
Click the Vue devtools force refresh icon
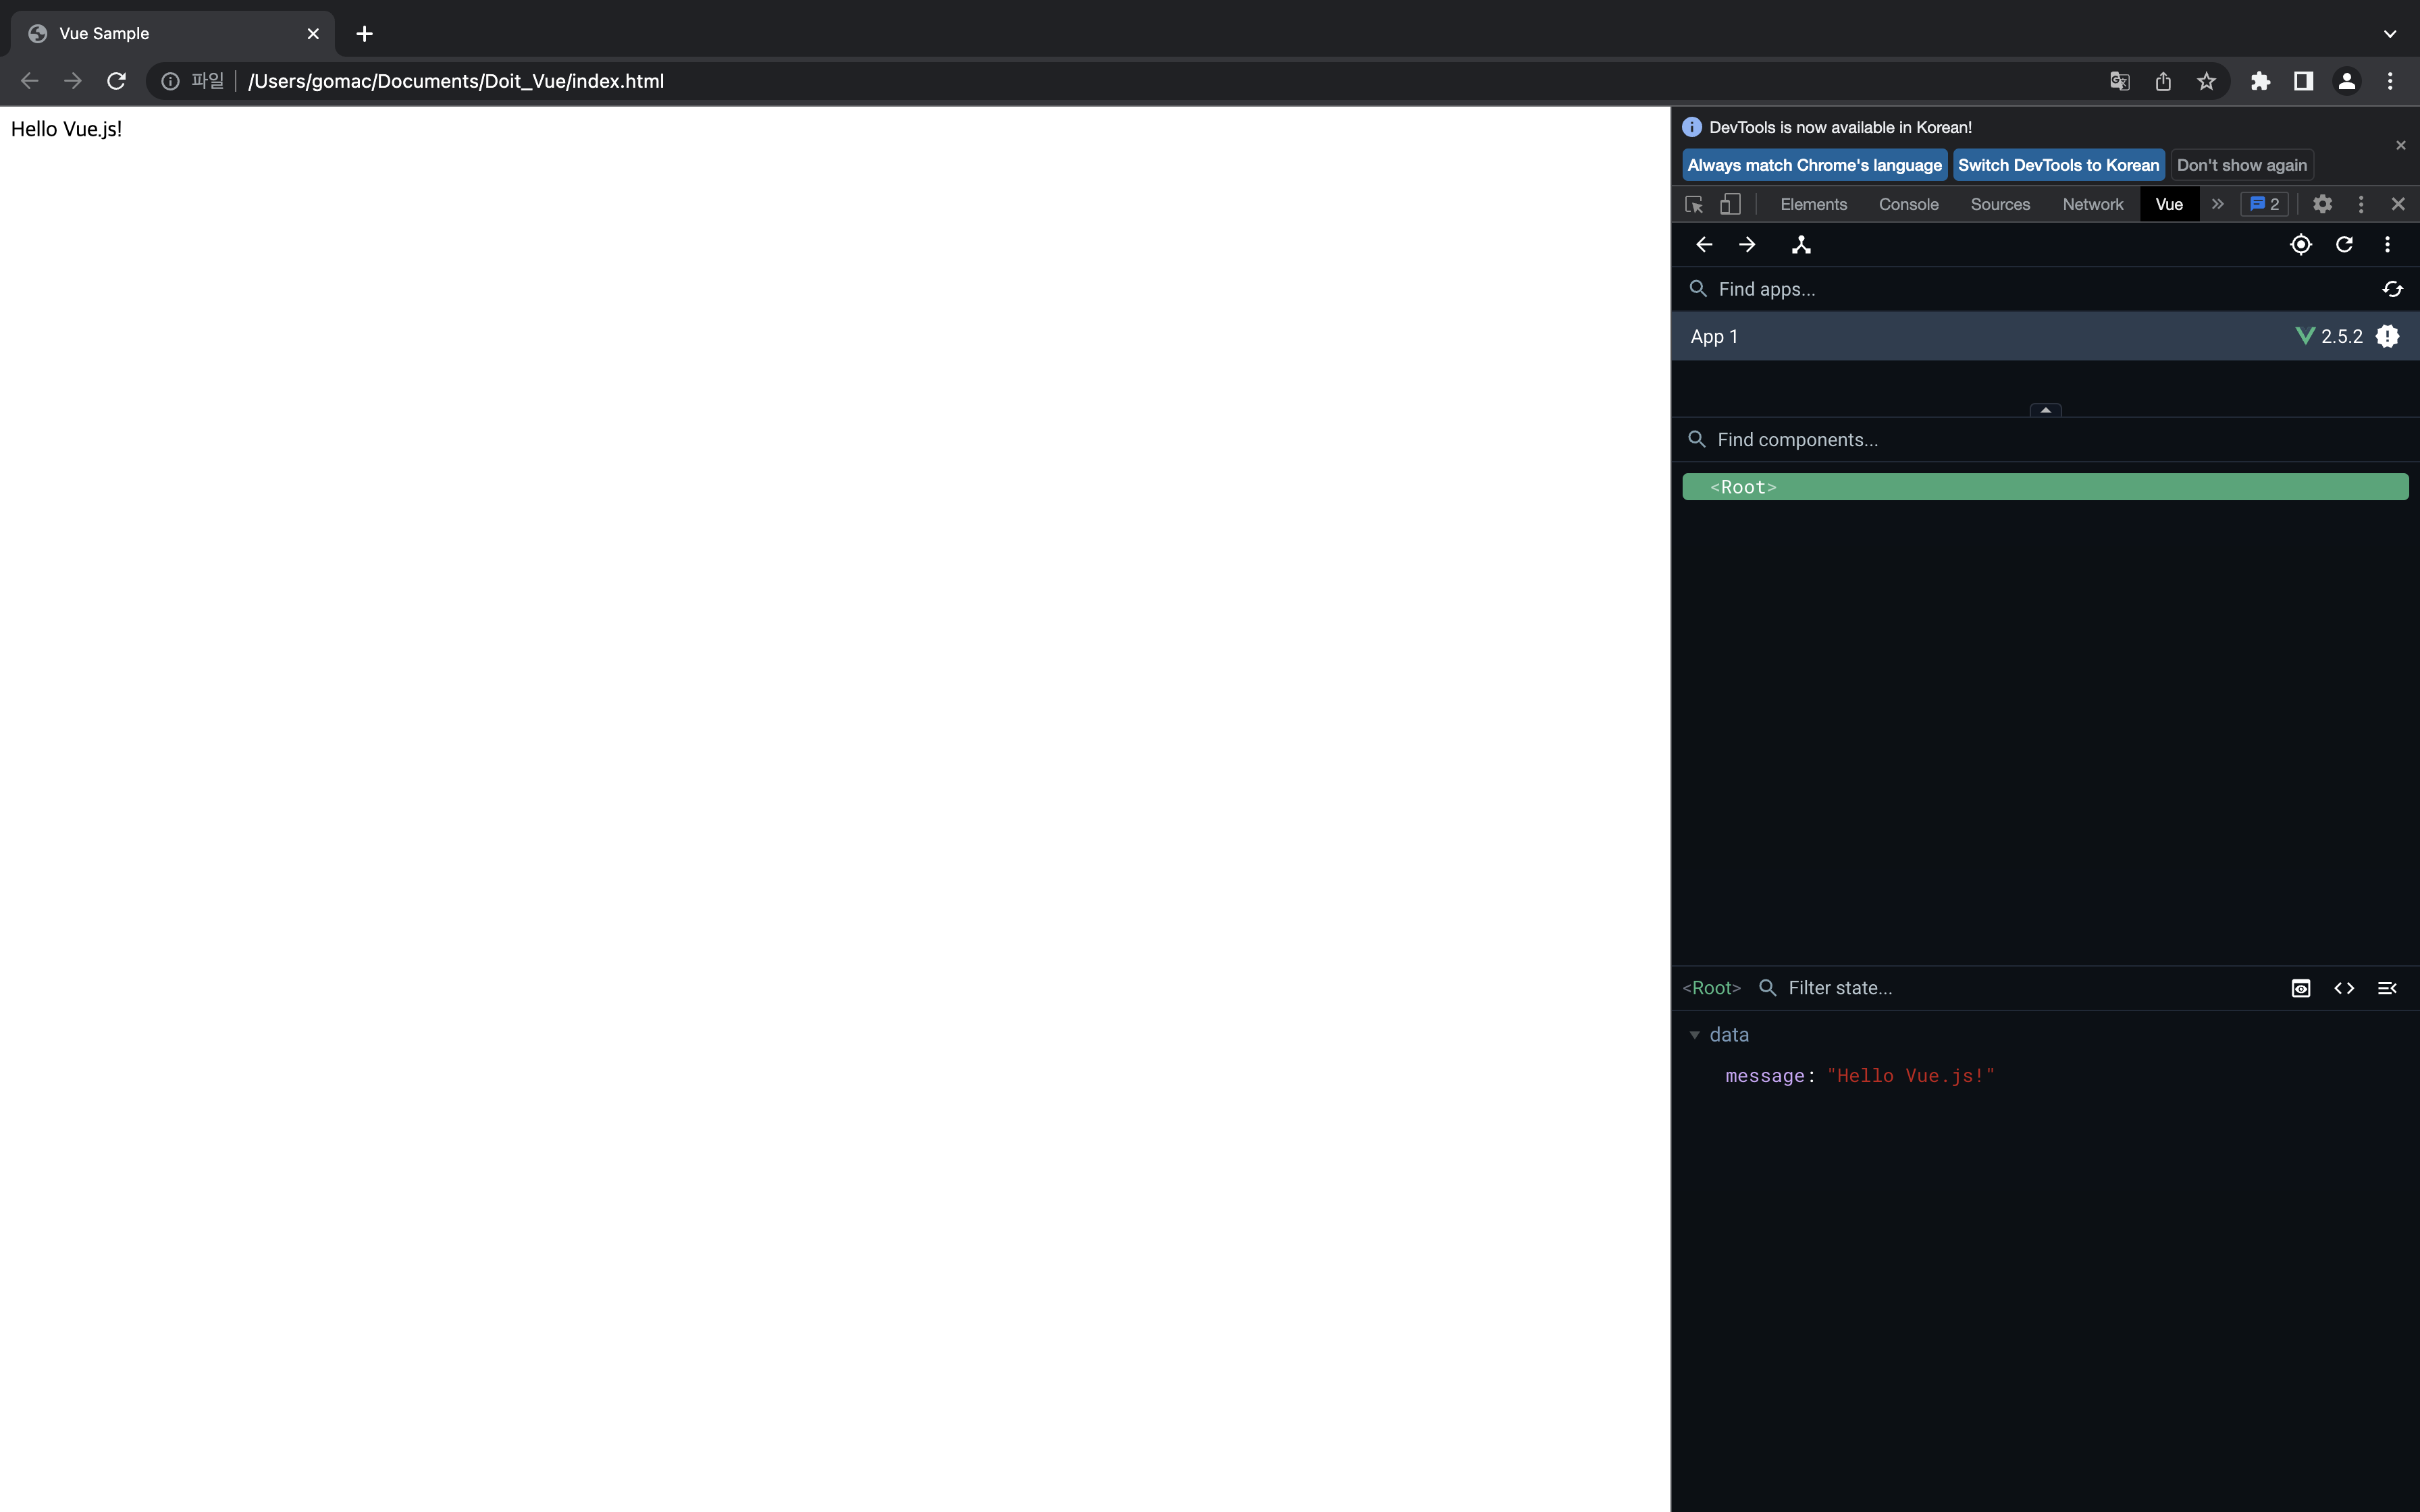[2344, 245]
